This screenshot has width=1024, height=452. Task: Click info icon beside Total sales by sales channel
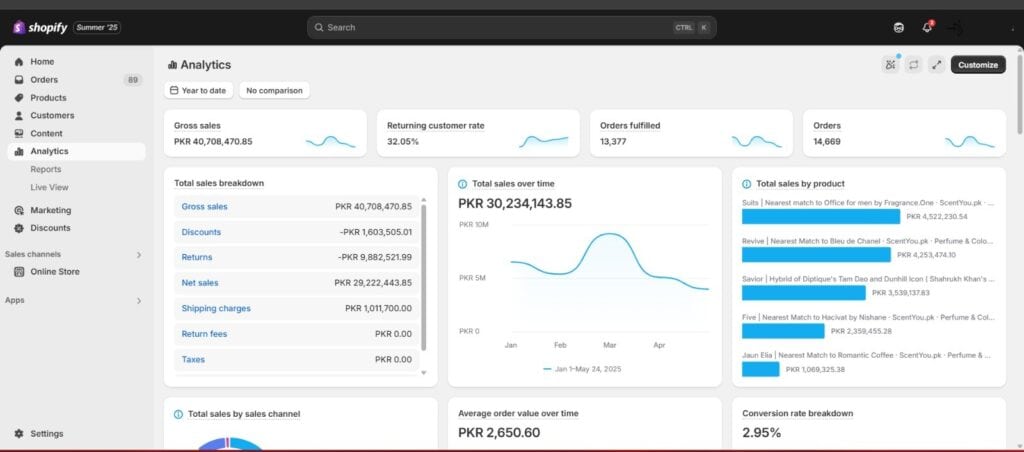178,414
